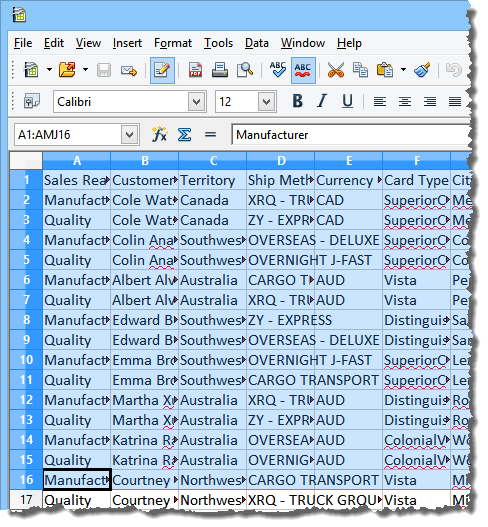Expand the font size dropdown
This screenshot has width=488, height=527.
coord(267,102)
